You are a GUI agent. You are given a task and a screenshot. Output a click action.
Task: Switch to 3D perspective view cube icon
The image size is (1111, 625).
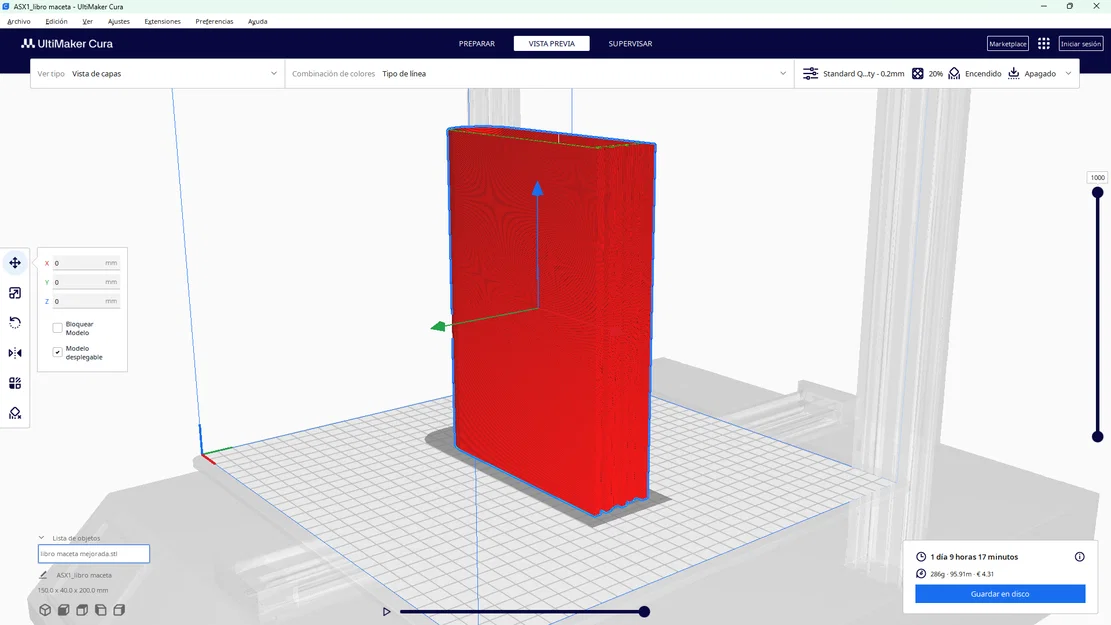pos(45,609)
